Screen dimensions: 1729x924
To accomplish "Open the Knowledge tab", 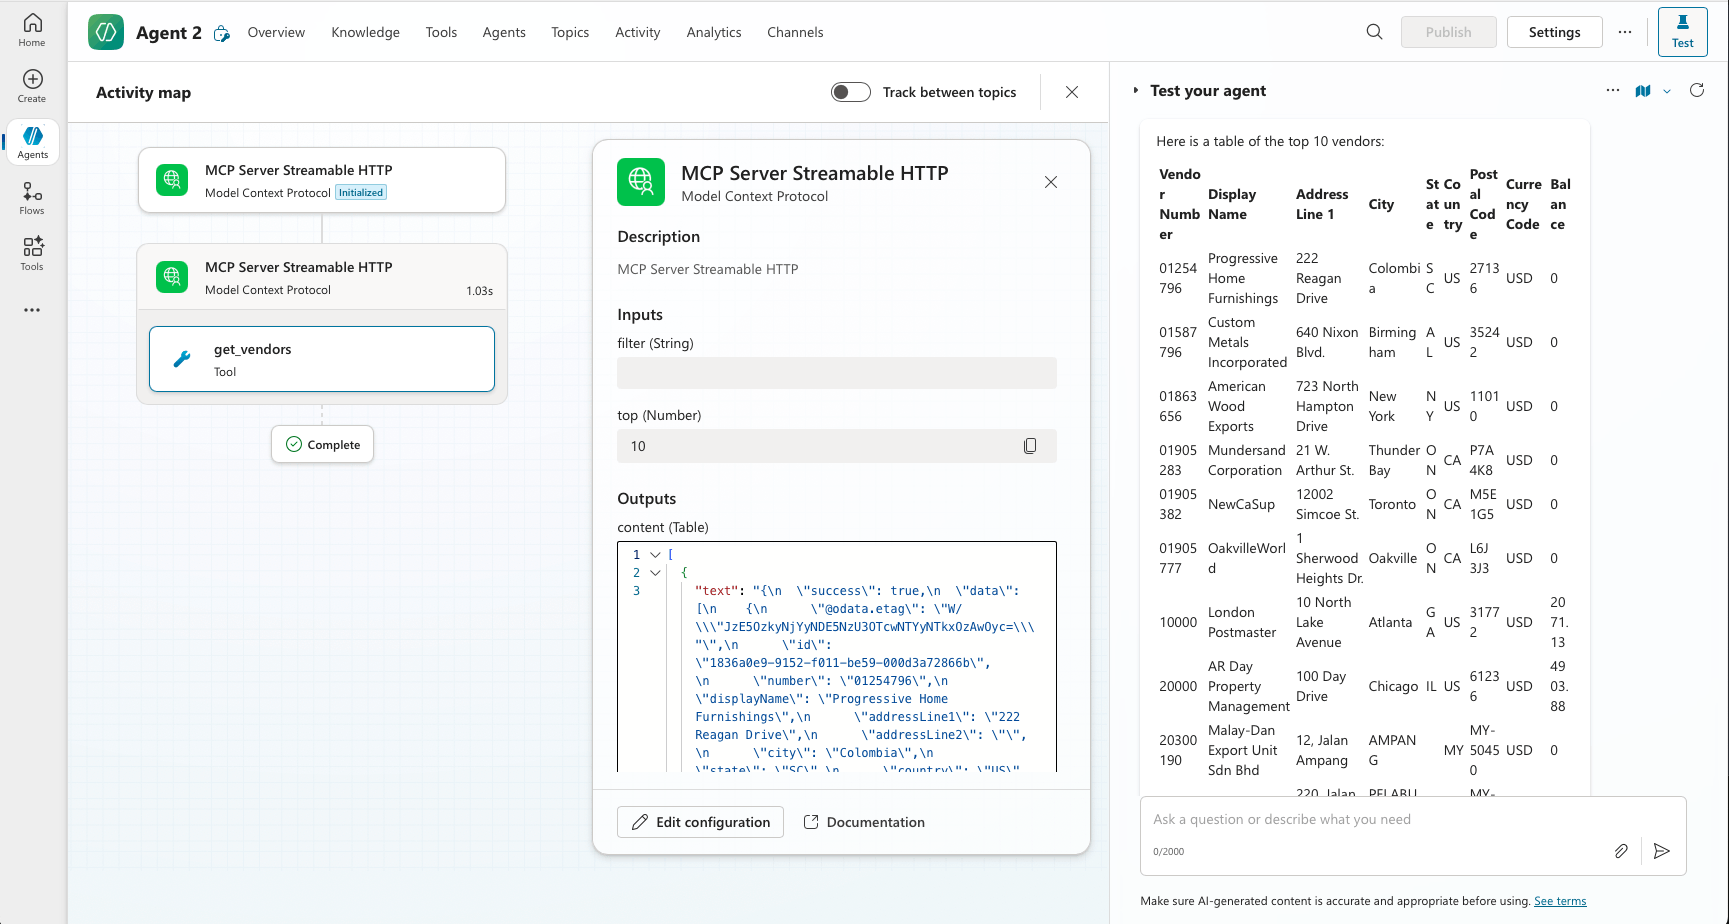I will click(365, 31).
